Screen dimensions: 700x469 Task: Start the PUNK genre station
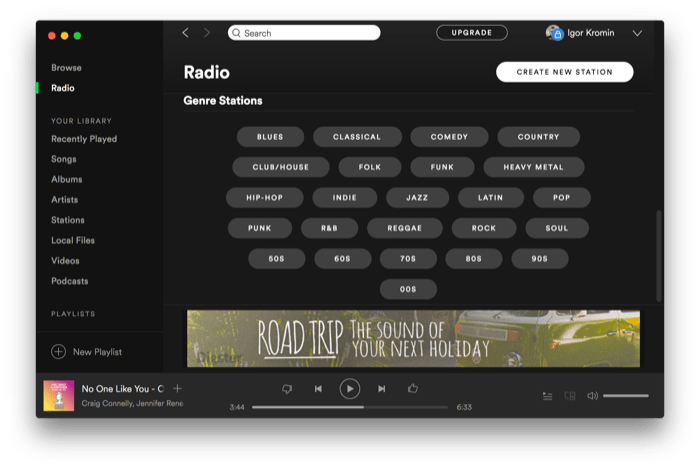tap(260, 228)
